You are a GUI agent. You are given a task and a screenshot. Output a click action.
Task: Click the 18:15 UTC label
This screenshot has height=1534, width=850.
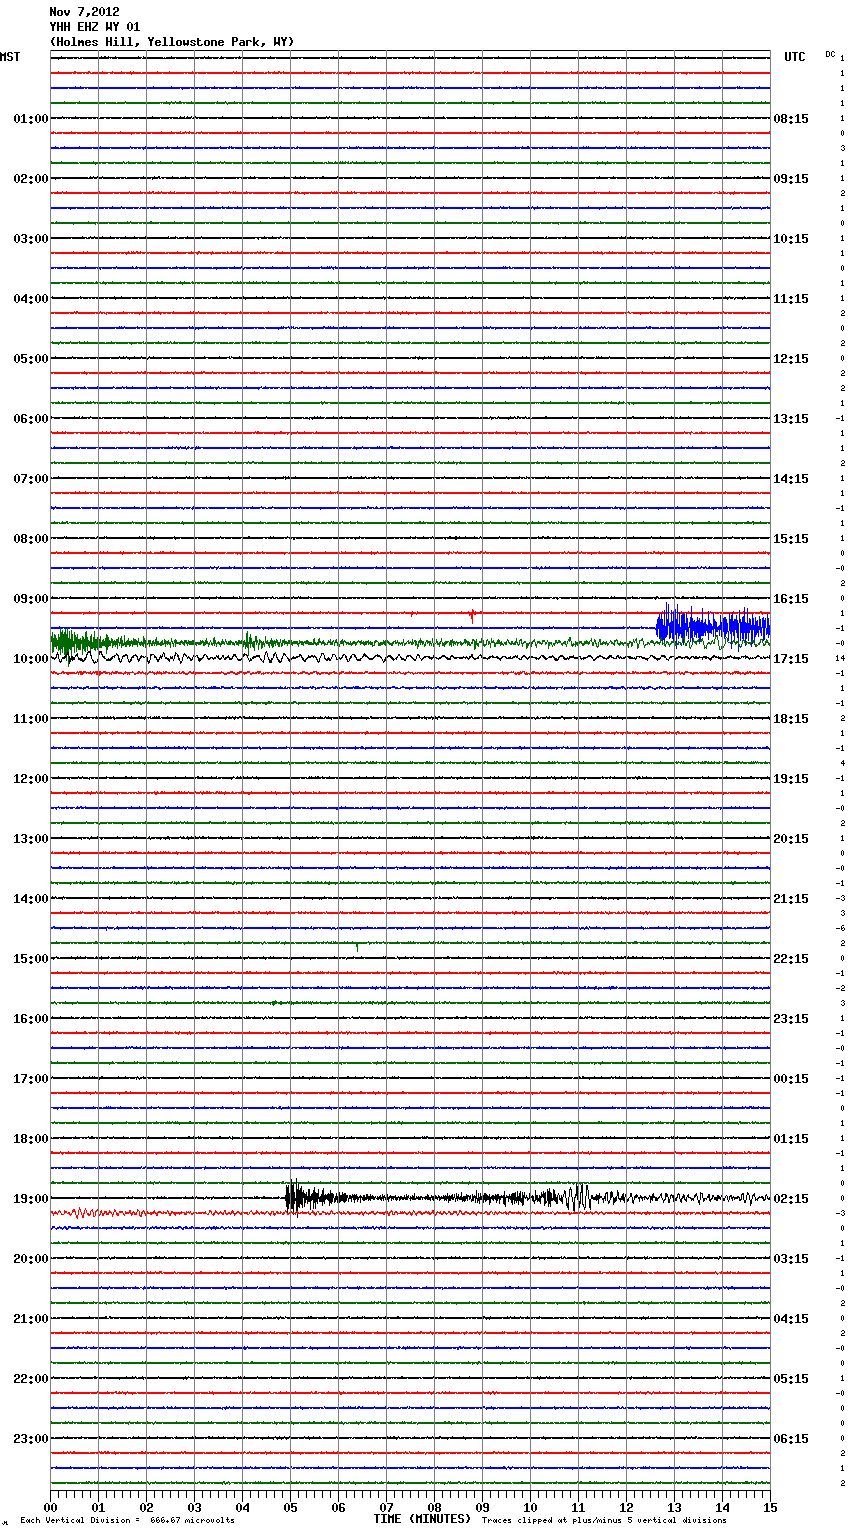pyautogui.click(x=791, y=719)
